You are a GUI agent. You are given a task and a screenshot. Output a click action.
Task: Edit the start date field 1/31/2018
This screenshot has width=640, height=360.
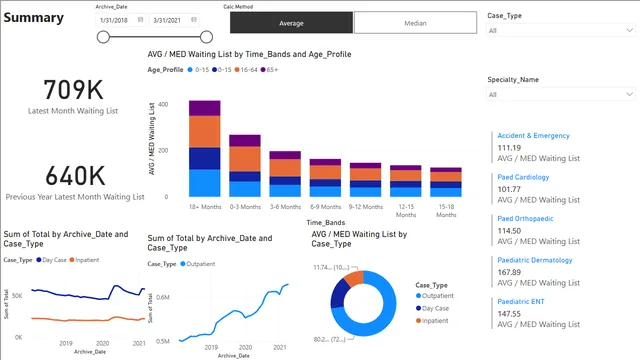(121, 20)
